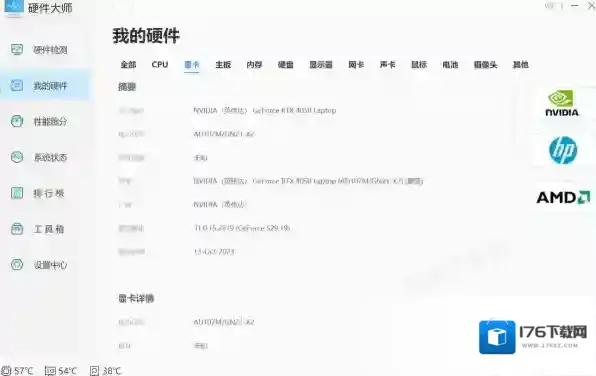Switch to the 电池 tab
Viewport: 596px width, 376px height.
[x=450, y=65]
